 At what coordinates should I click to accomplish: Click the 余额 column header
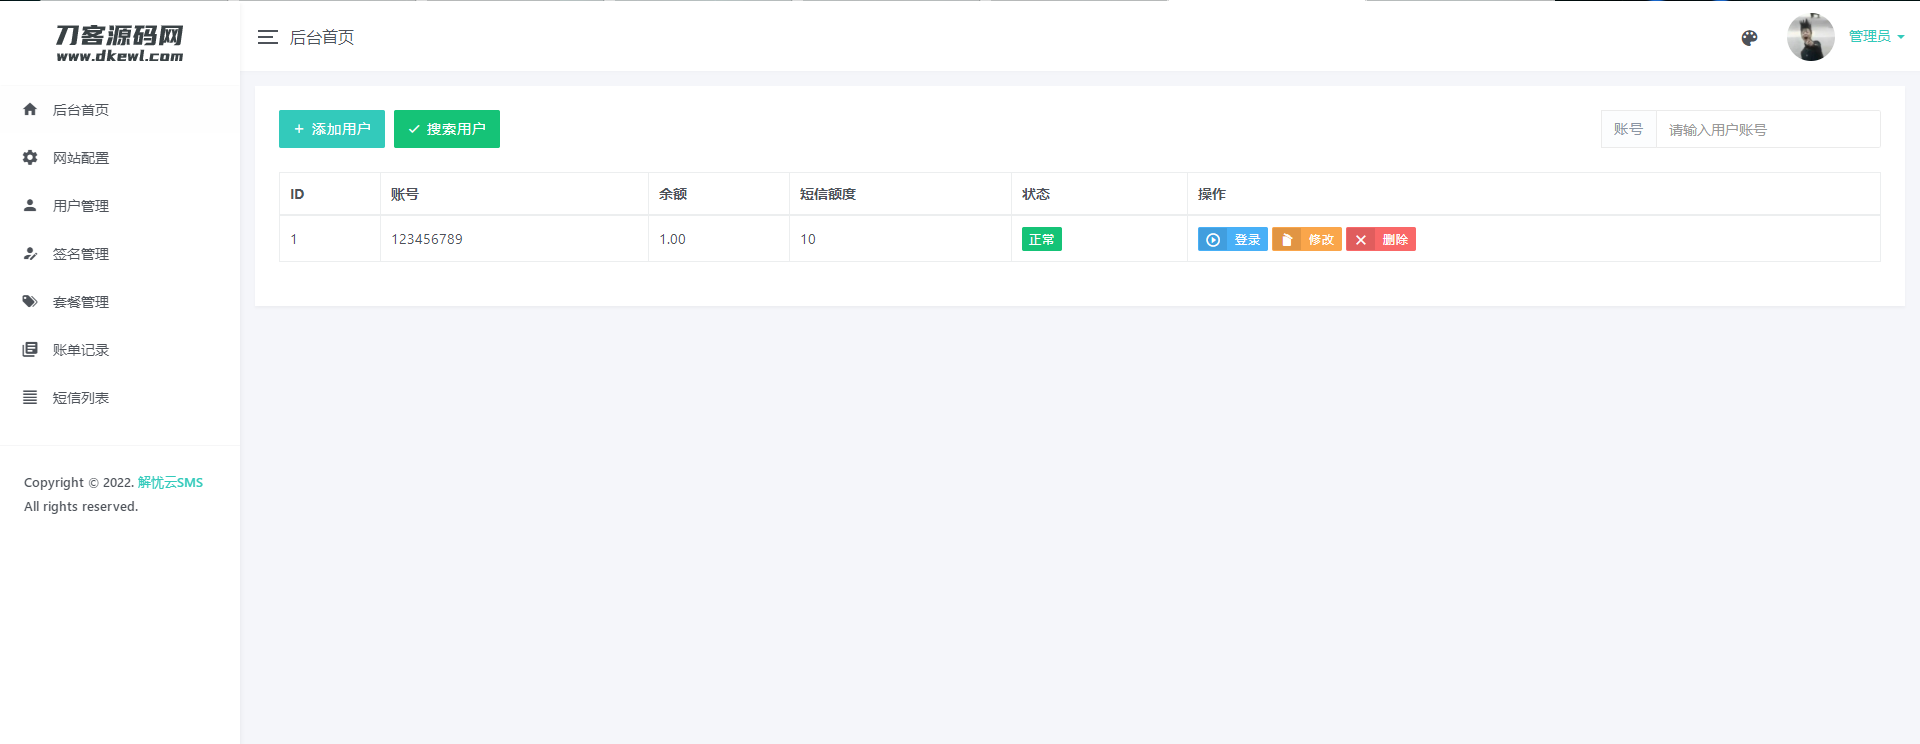pyautogui.click(x=673, y=194)
